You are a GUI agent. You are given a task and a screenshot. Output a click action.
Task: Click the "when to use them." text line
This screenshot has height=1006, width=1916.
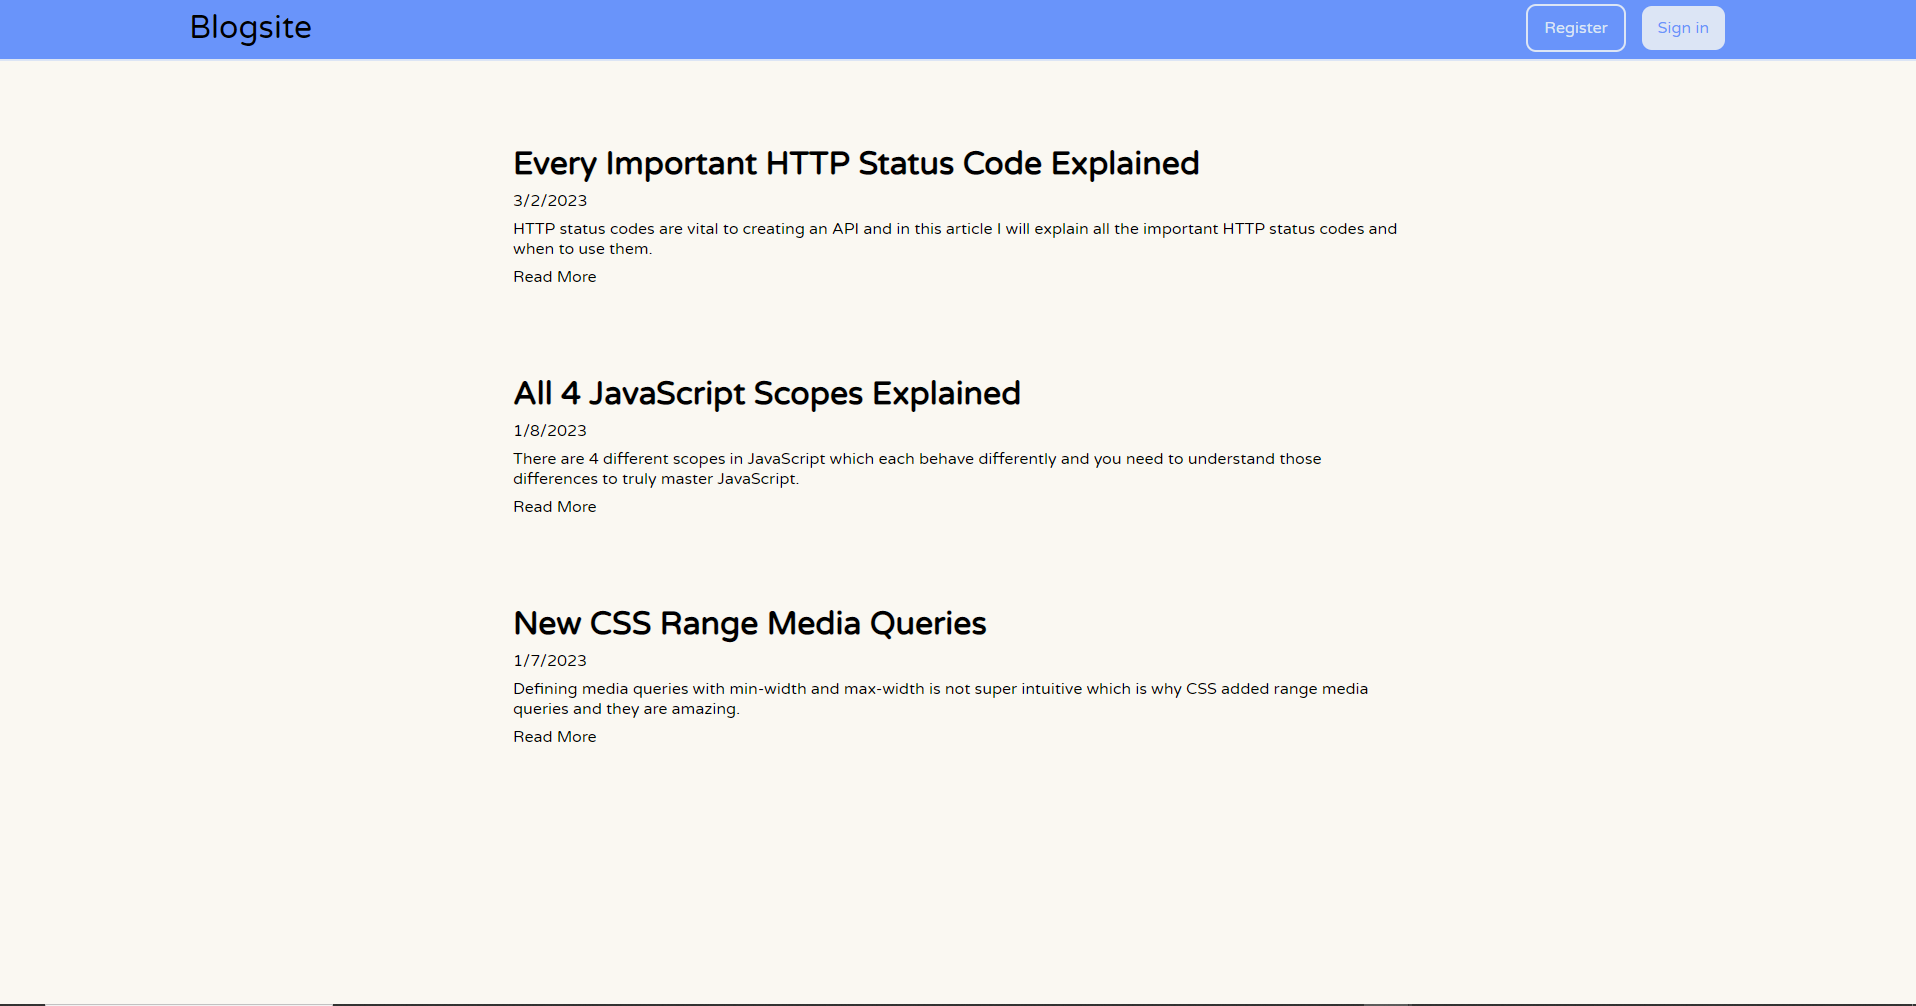click(582, 249)
